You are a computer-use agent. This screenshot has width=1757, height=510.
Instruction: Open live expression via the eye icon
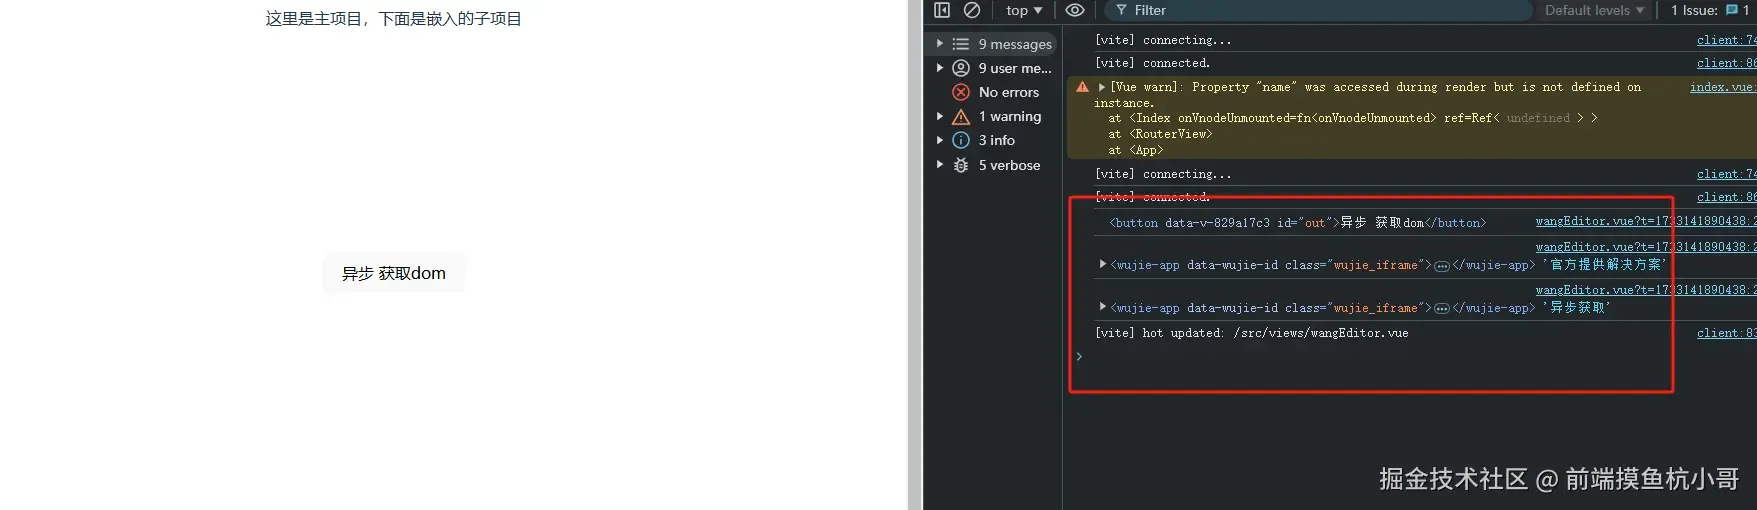point(1075,10)
